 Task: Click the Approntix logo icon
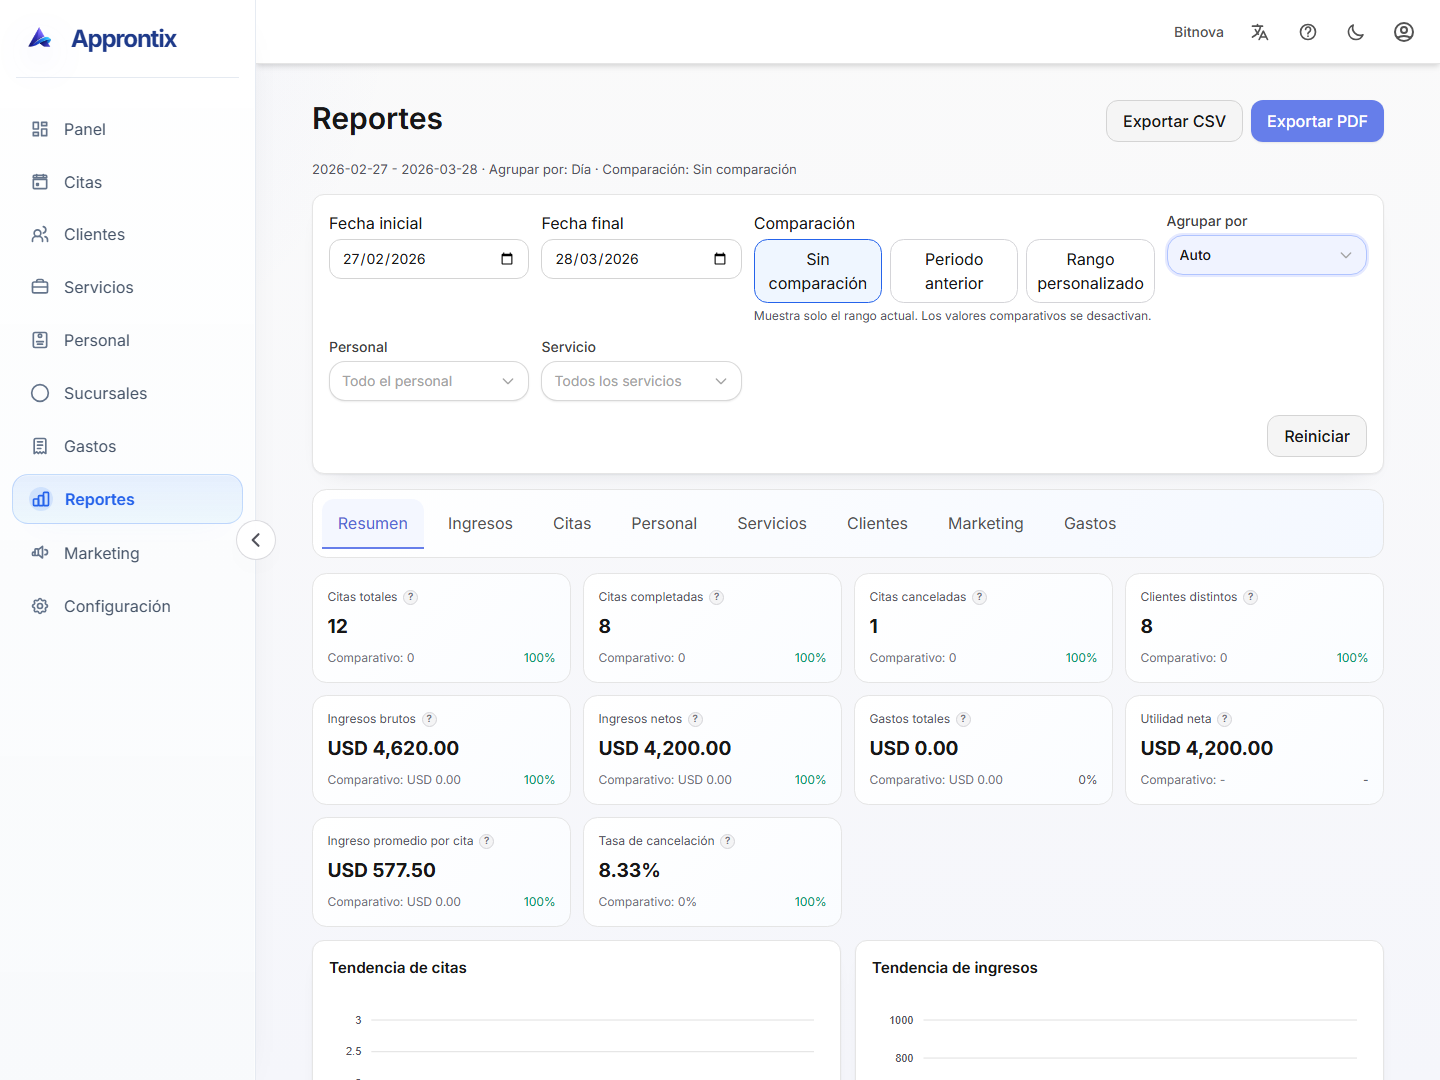40,38
